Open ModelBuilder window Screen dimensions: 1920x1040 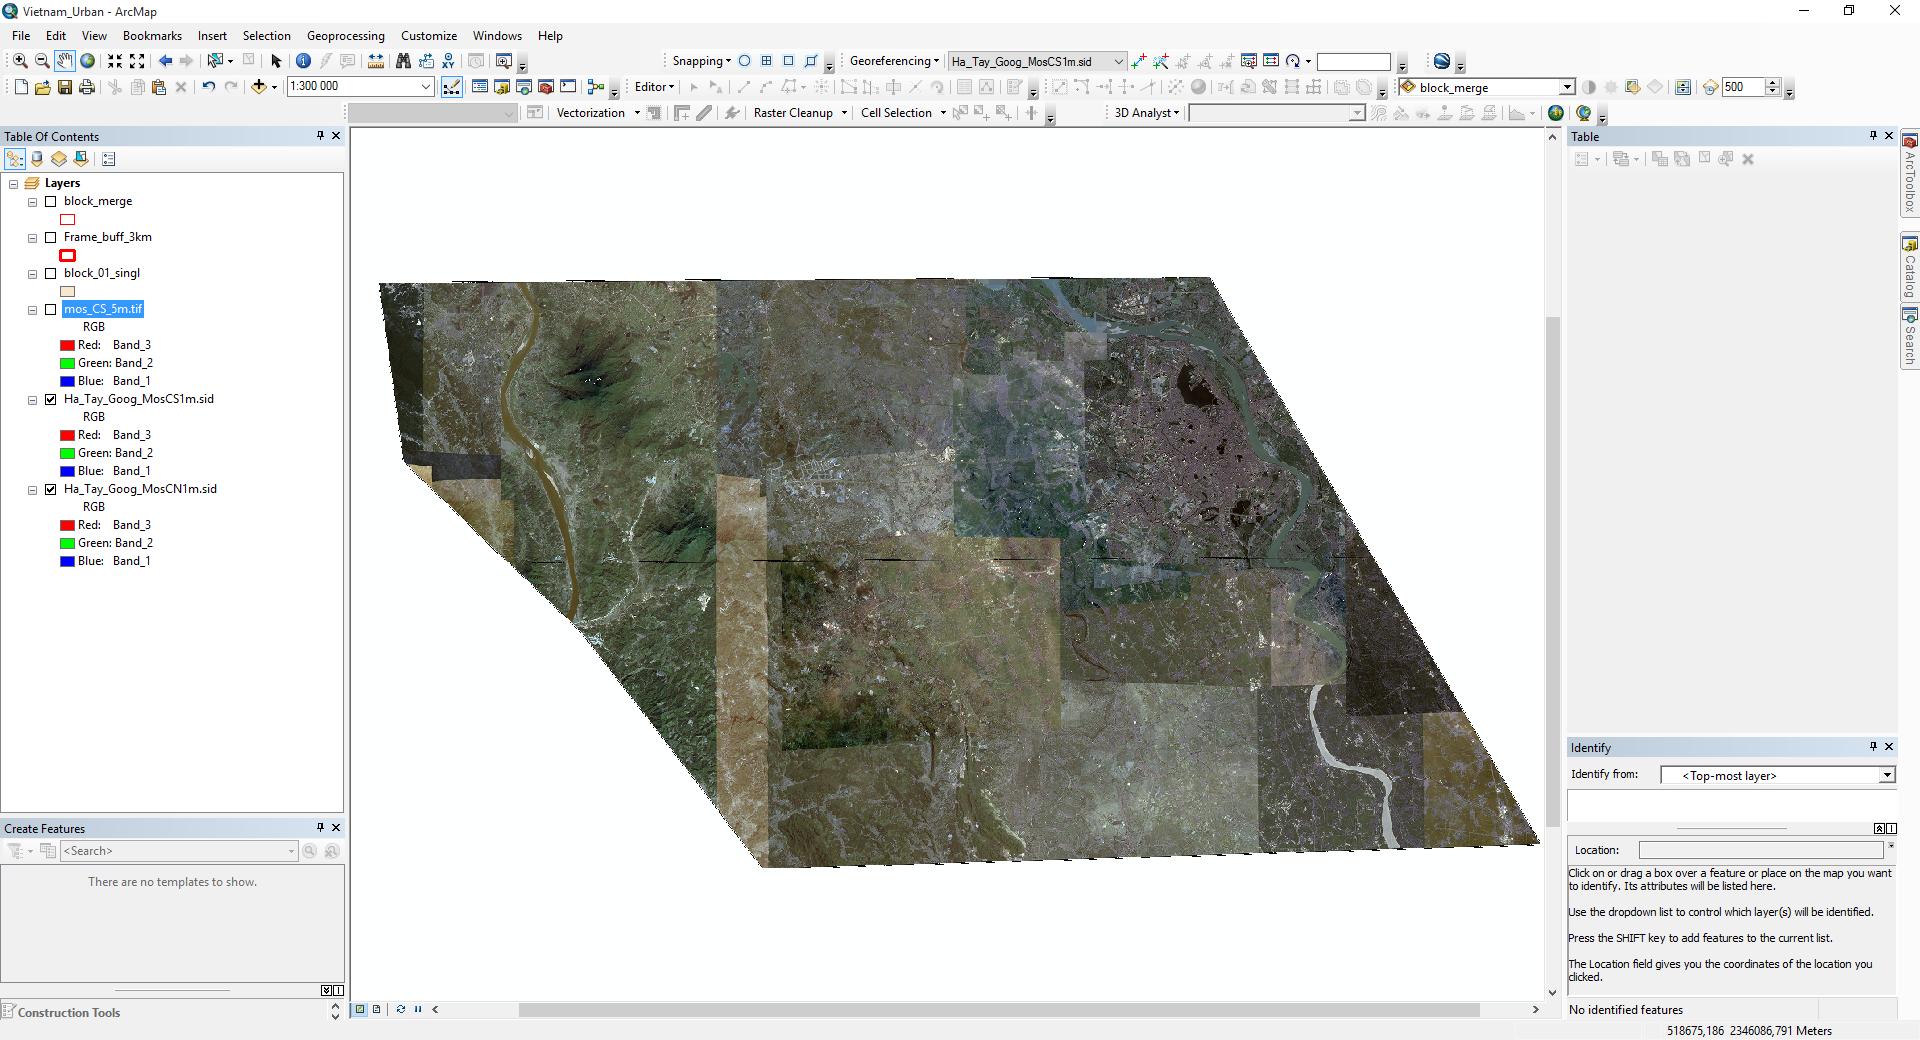click(597, 87)
